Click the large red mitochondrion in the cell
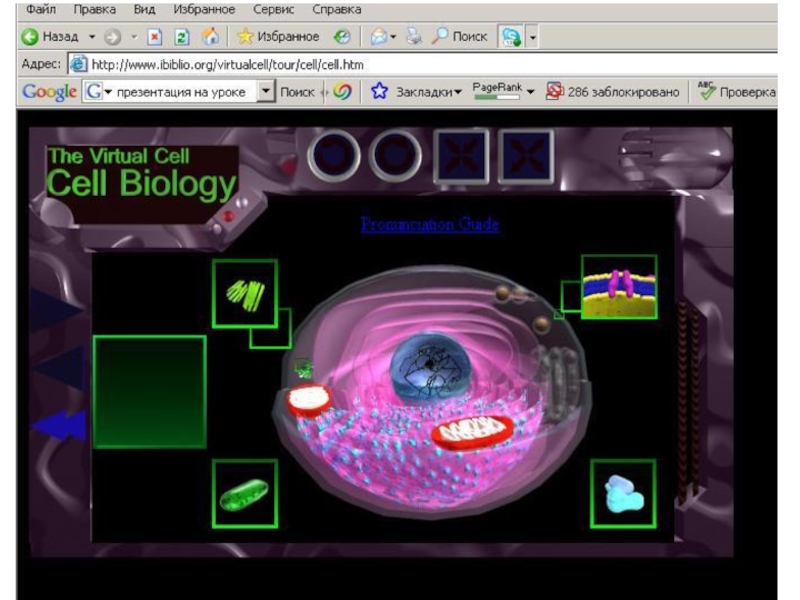Screen dimensions: 800x600 (472, 432)
